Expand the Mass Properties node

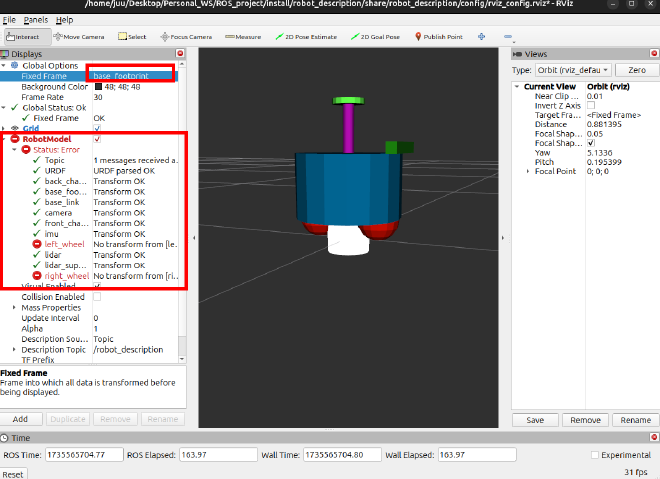(14, 307)
